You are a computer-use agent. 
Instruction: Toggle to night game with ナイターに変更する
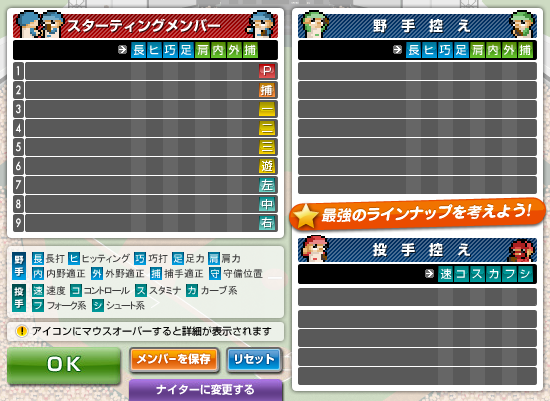tap(206, 390)
